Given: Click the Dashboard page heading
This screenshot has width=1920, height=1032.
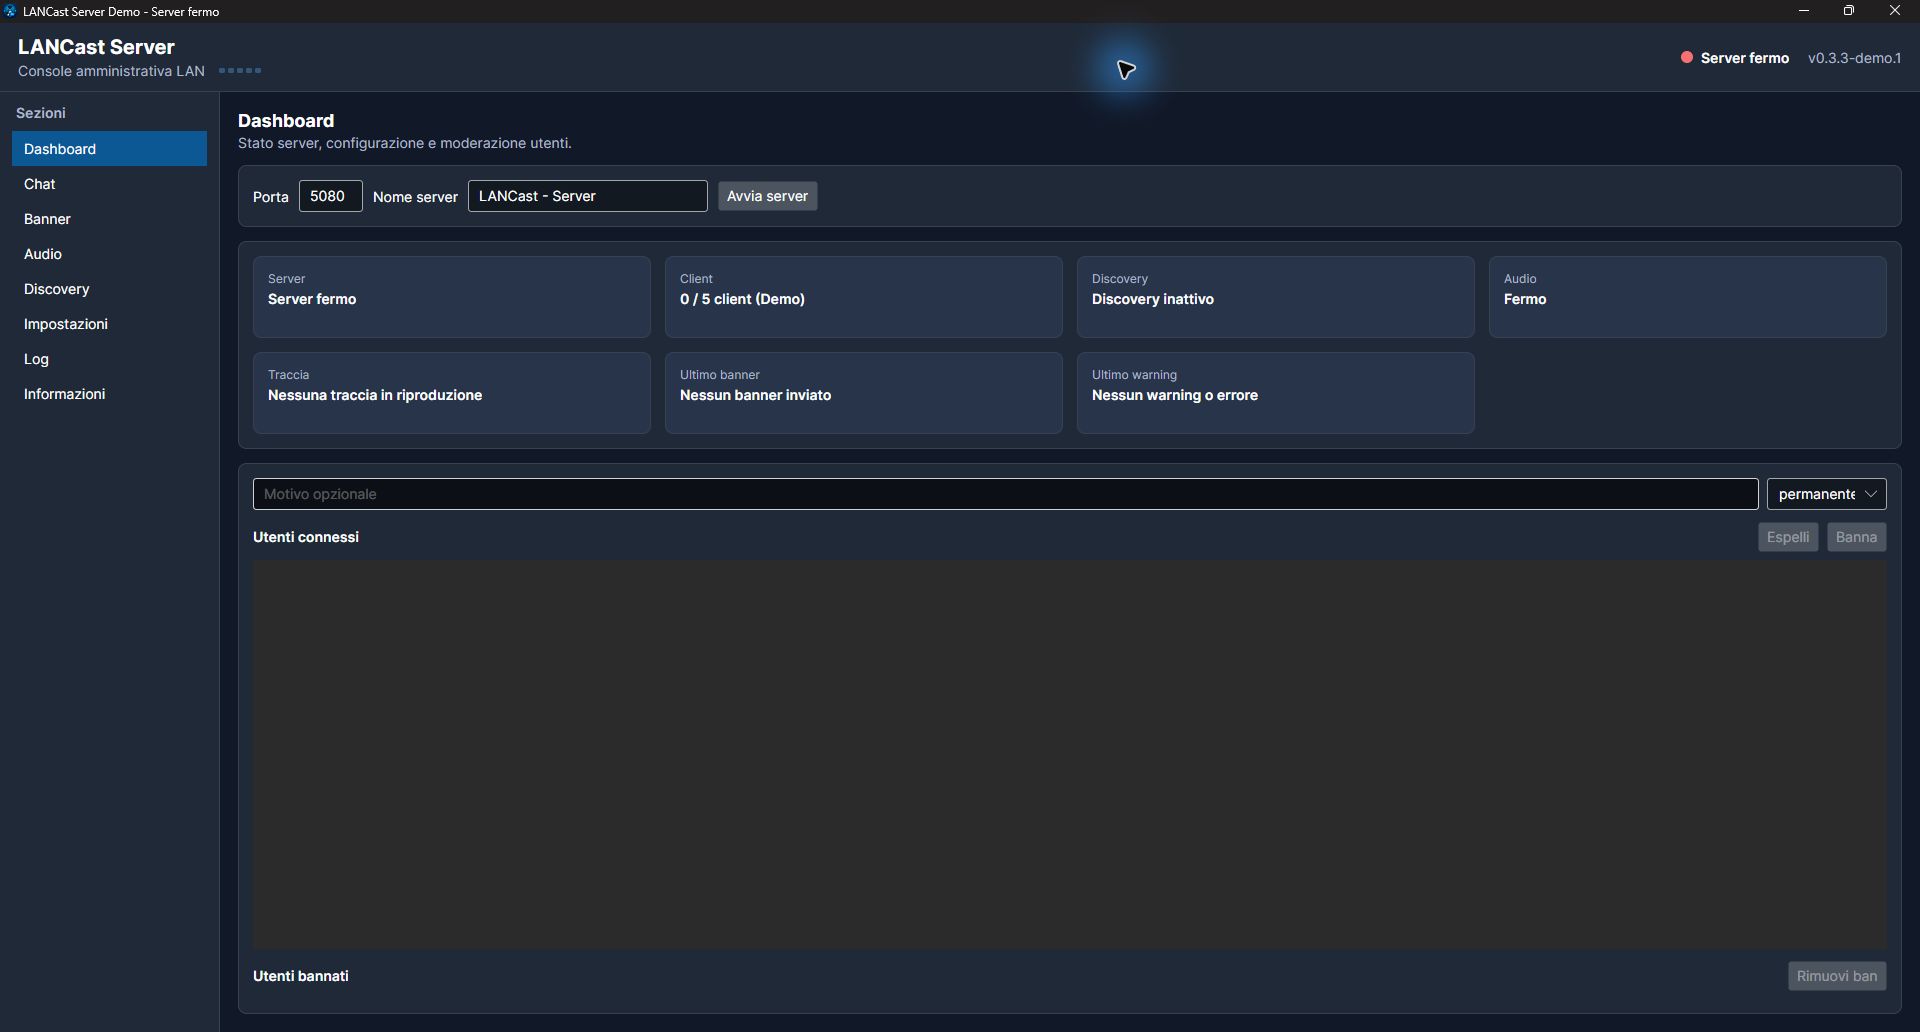Looking at the screenshot, I should point(286,121).
